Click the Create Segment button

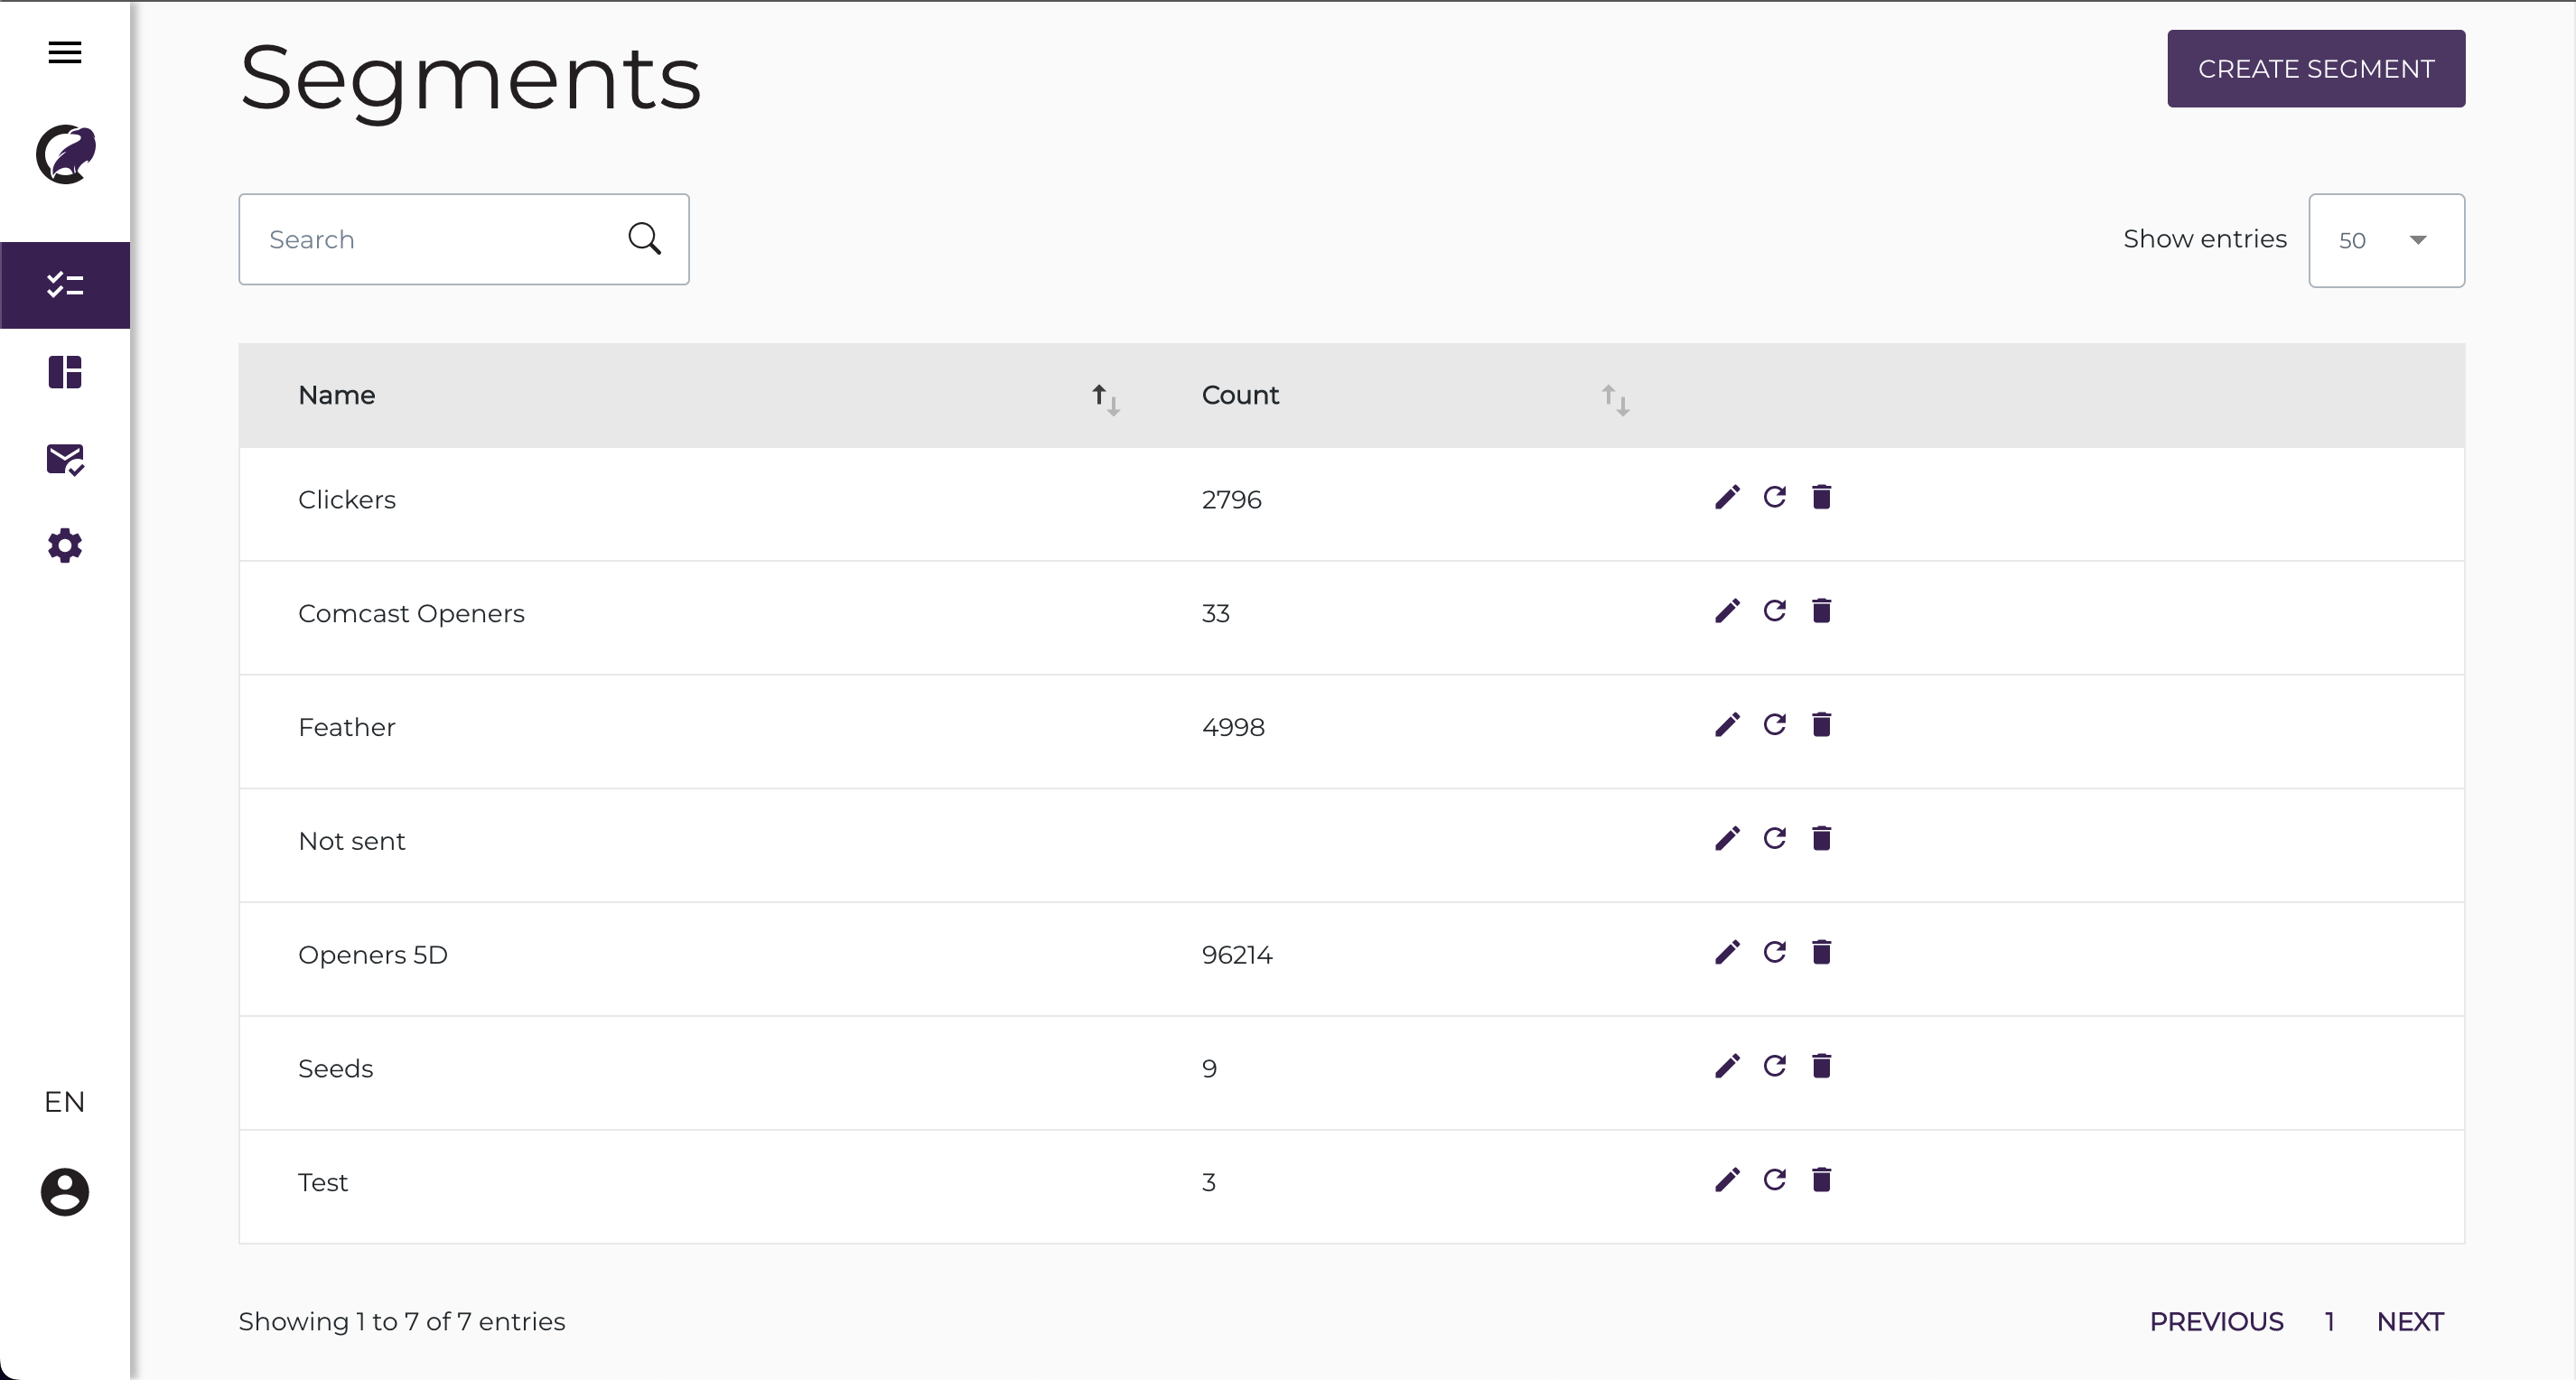click(x=2315, y=69)
